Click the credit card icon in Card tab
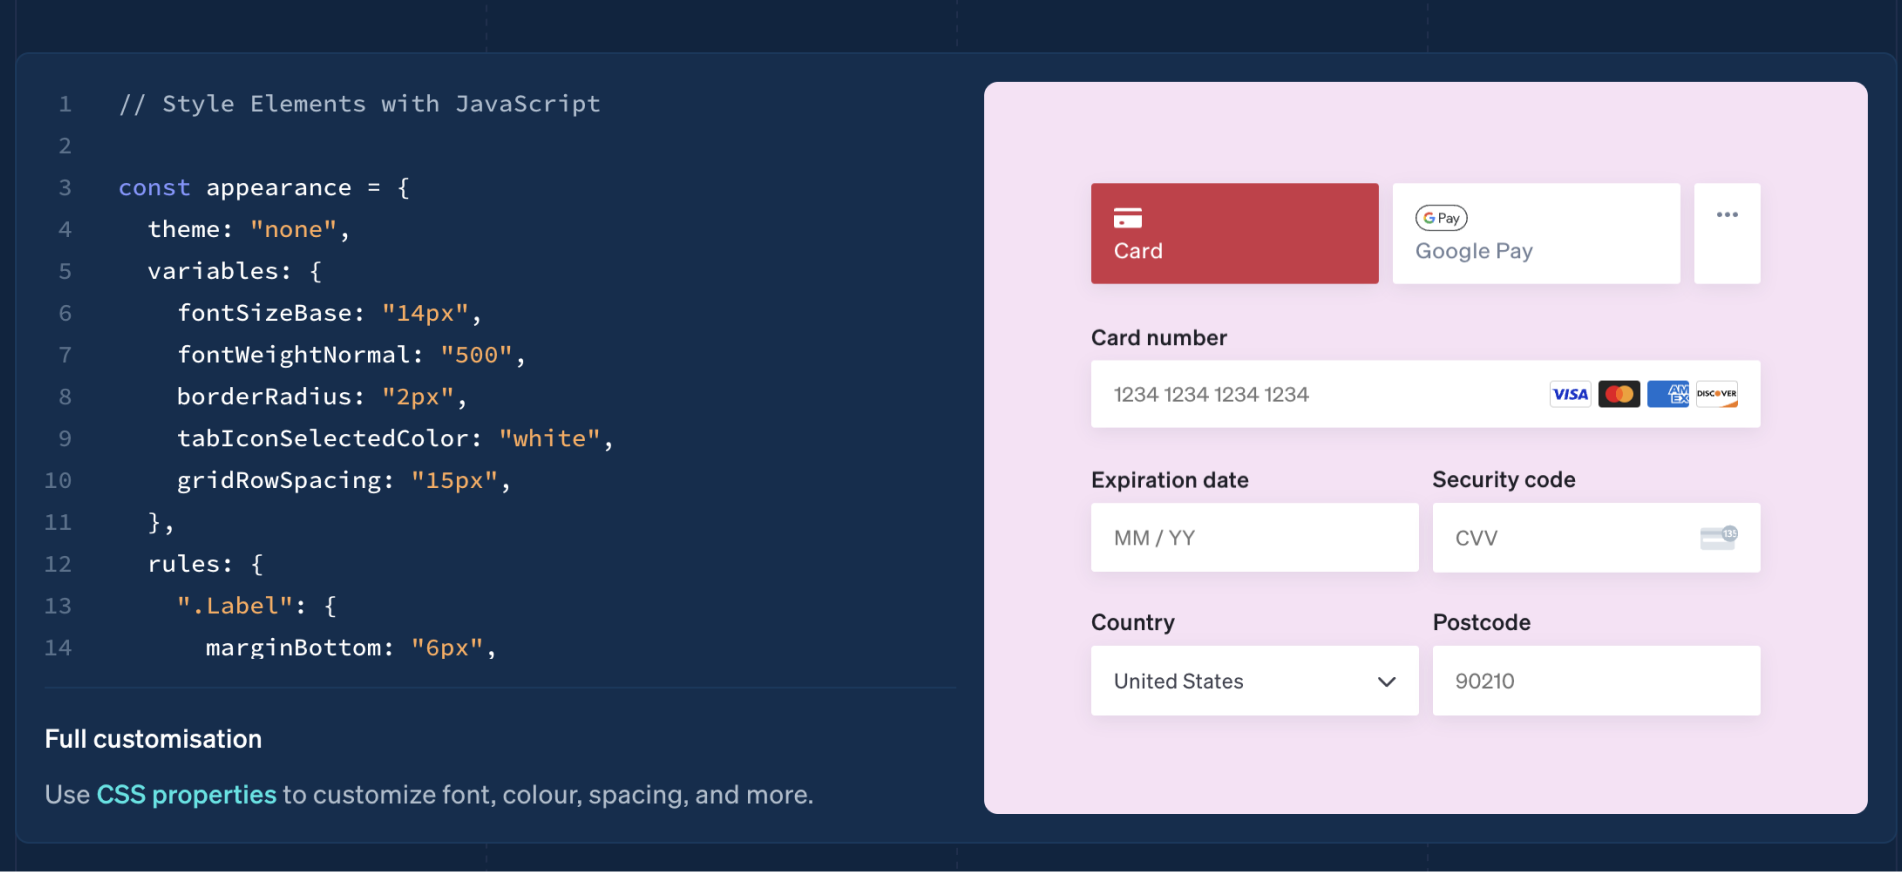 1127,218
